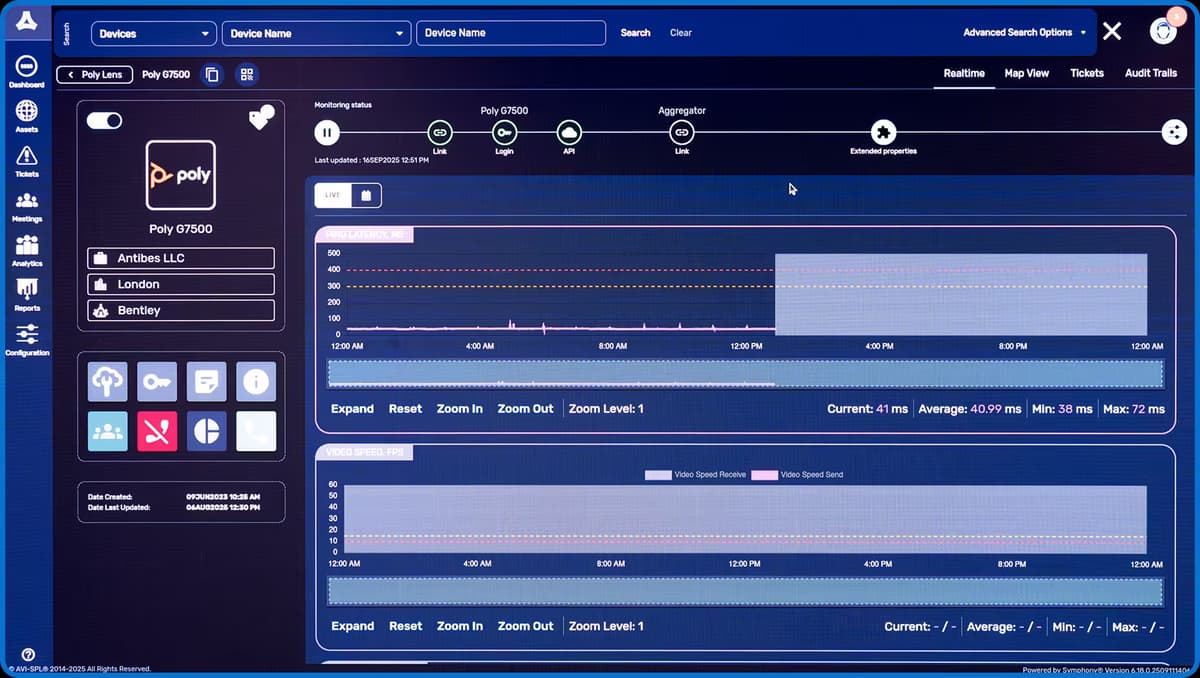1200x678 pixels.
Task: Click the API cloud status icon
Action: click(569, 132)
